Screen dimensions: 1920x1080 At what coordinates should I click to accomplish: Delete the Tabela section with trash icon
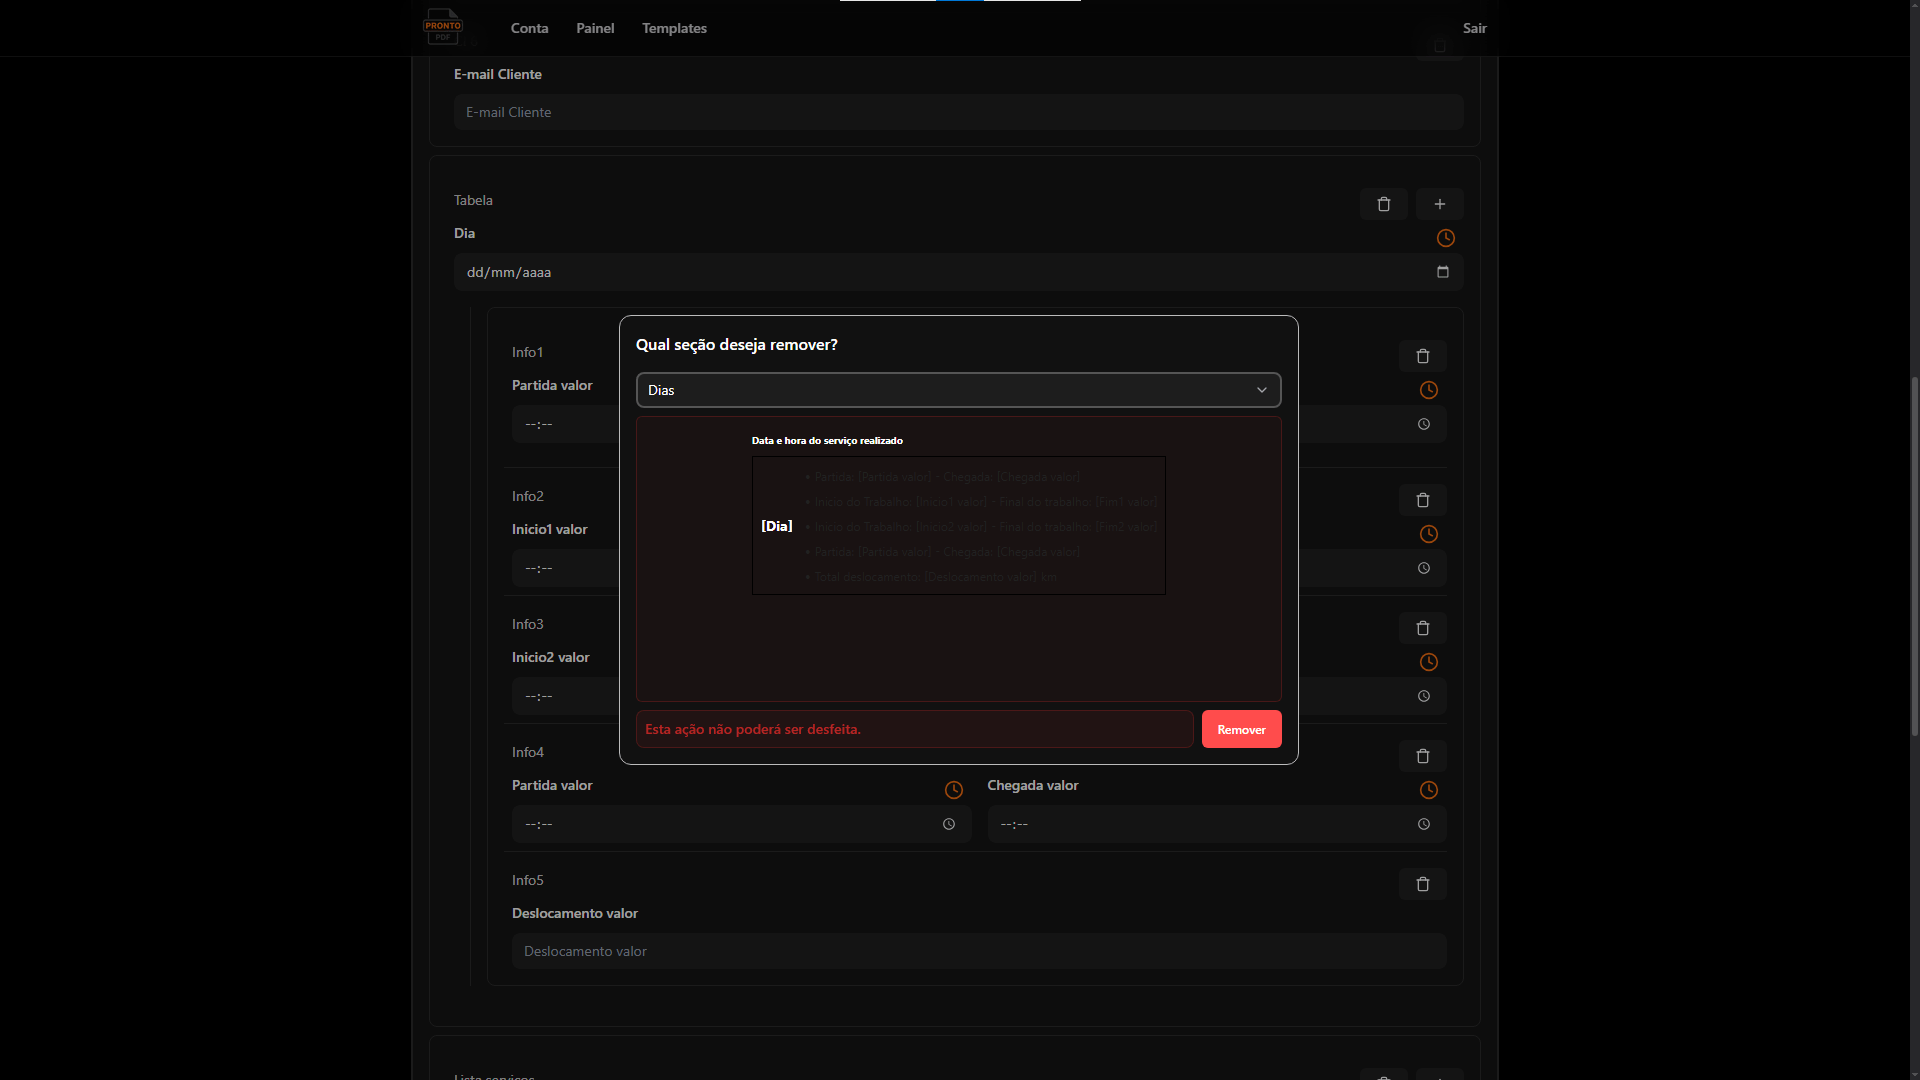[x=1384, y=204]
